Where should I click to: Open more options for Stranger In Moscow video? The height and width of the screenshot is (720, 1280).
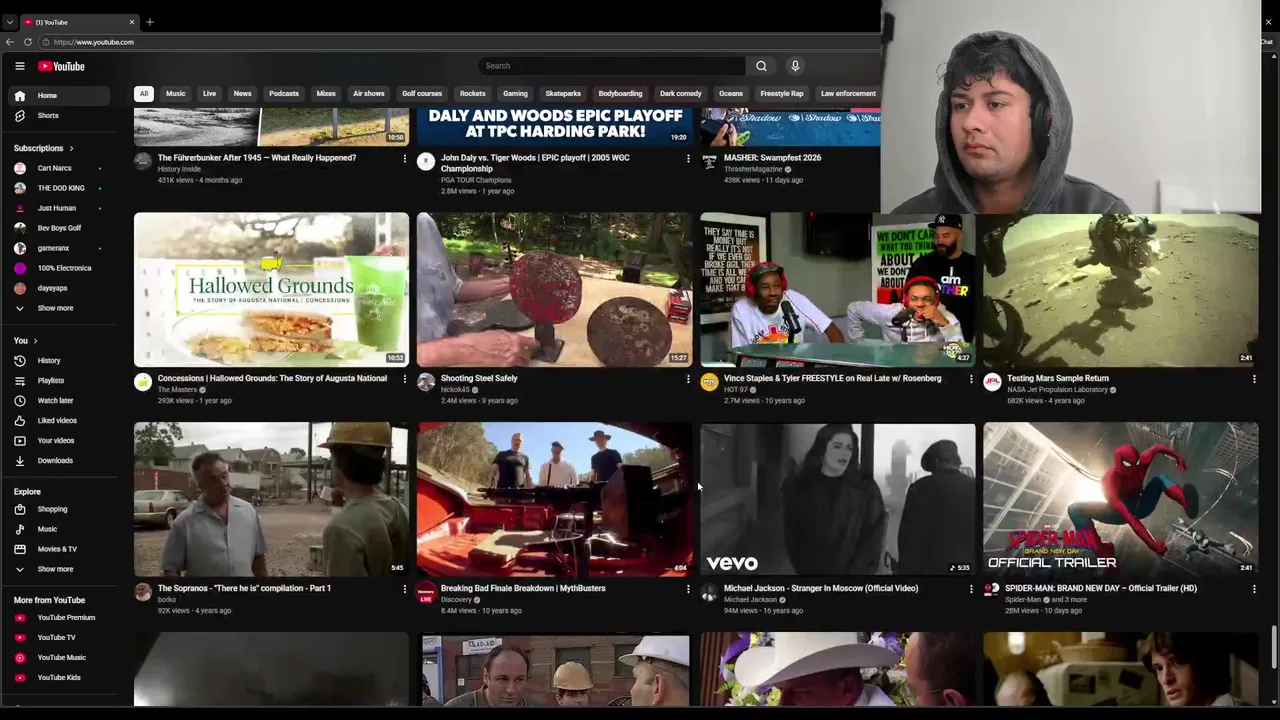pyautogui.click(x=971, y=589)
